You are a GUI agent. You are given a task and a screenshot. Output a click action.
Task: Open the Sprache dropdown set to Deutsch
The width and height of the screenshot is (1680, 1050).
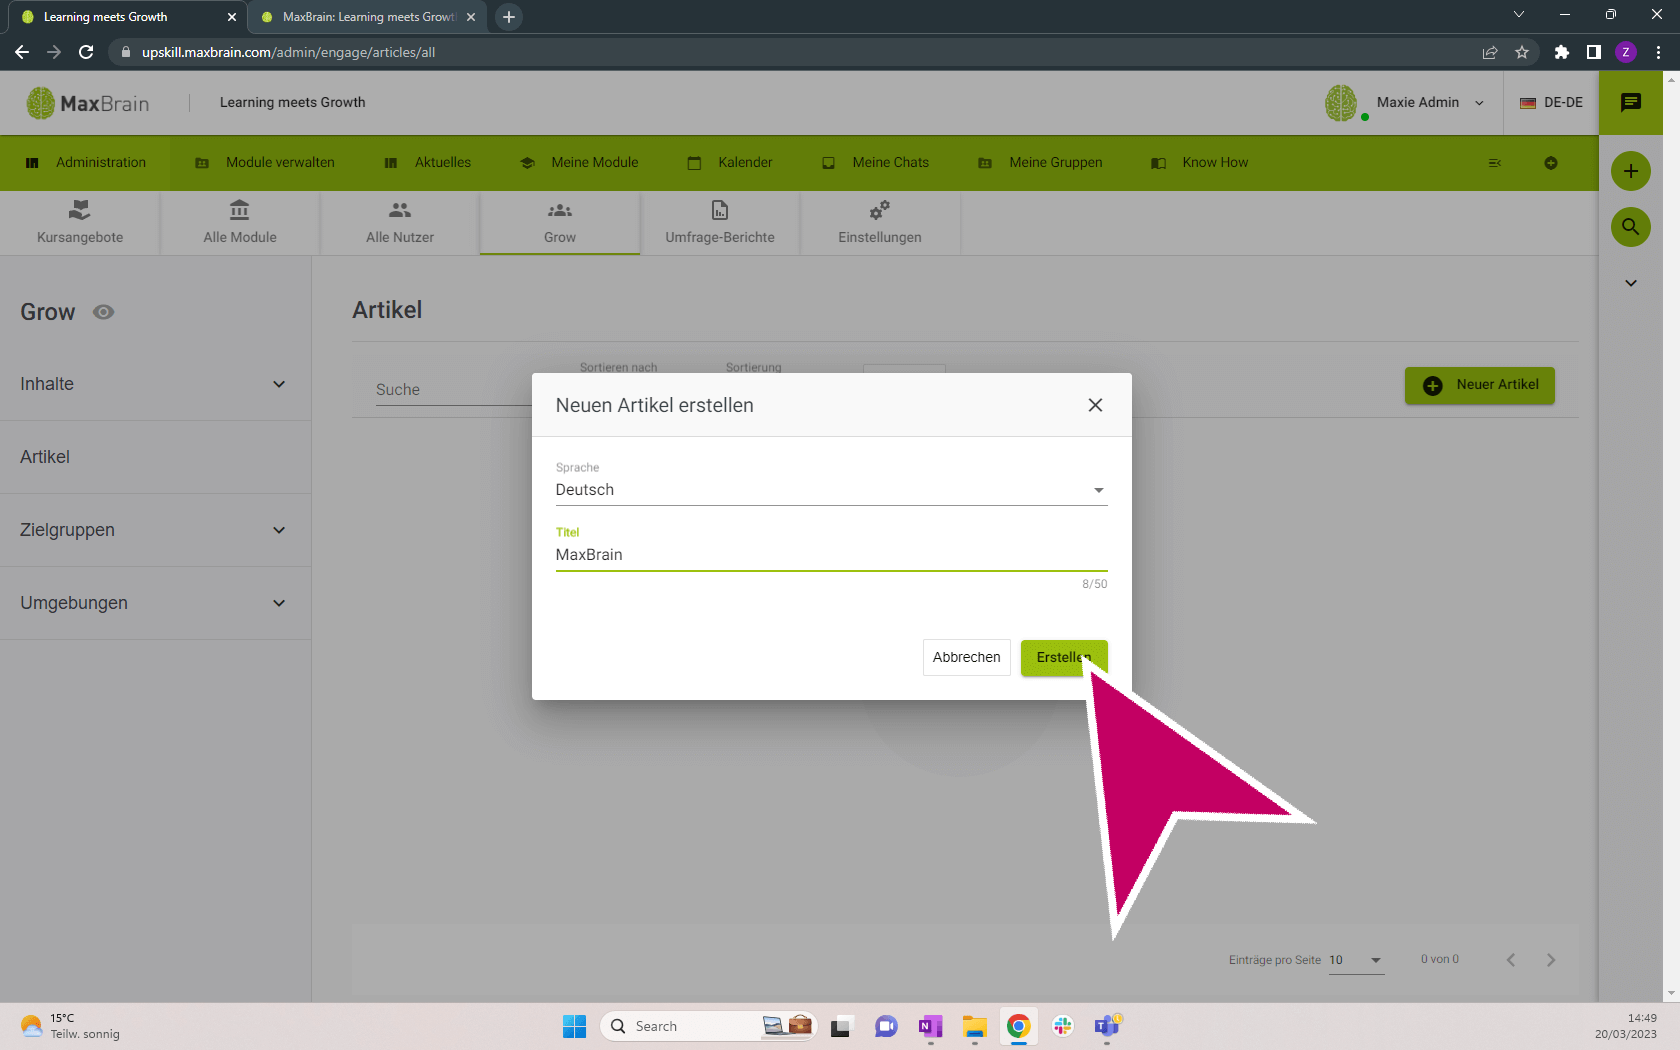coord(831,490)
